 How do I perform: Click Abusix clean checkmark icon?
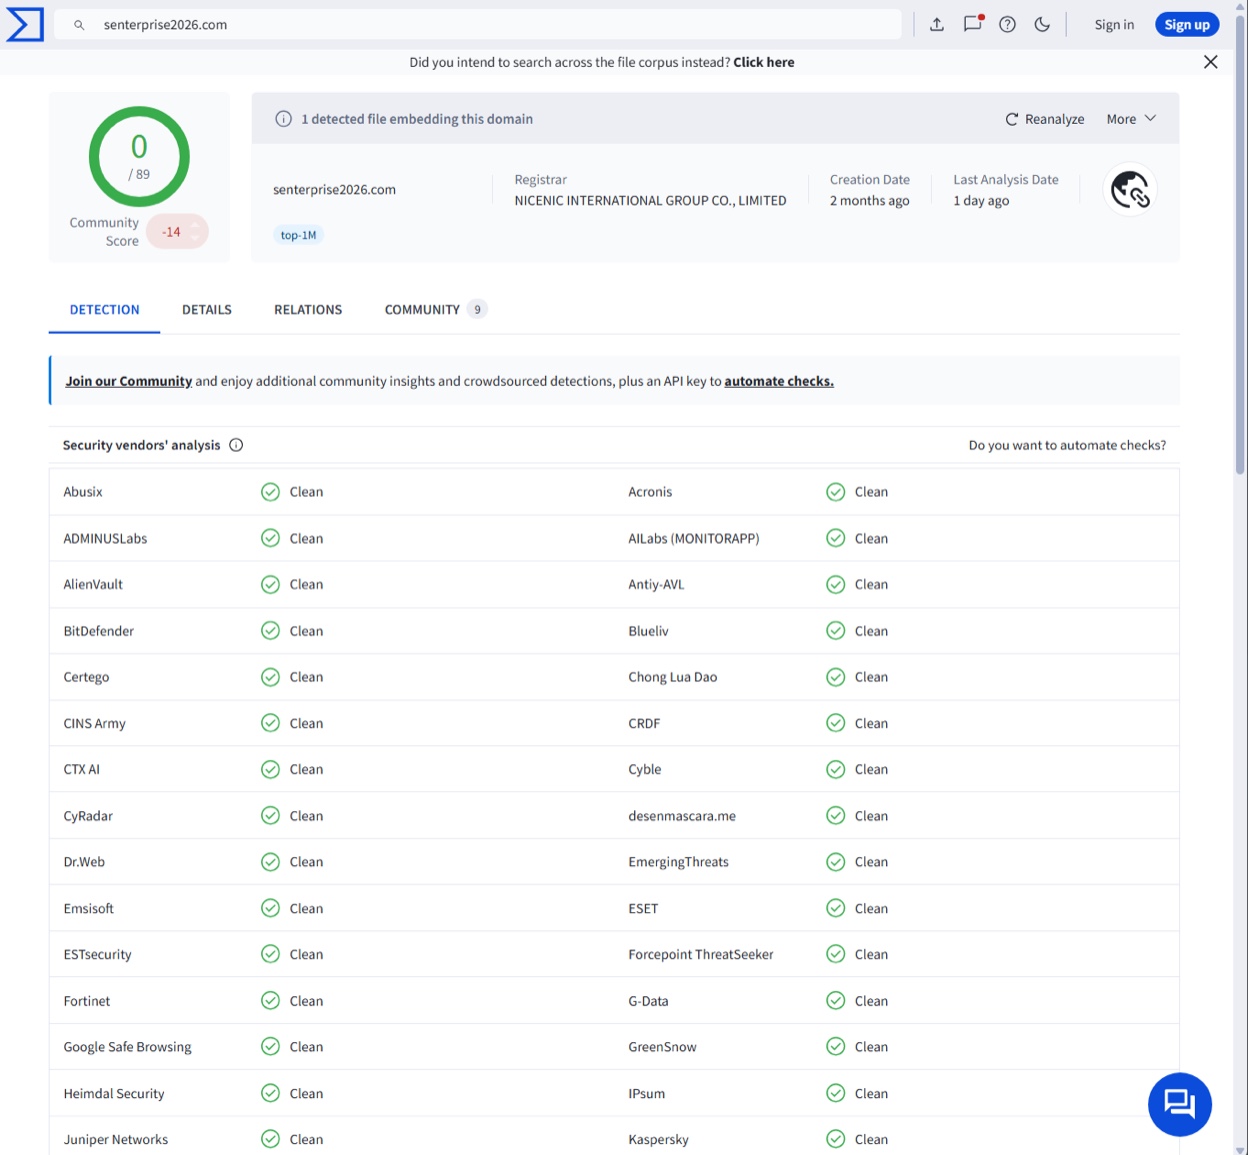(x=270, y=492)
